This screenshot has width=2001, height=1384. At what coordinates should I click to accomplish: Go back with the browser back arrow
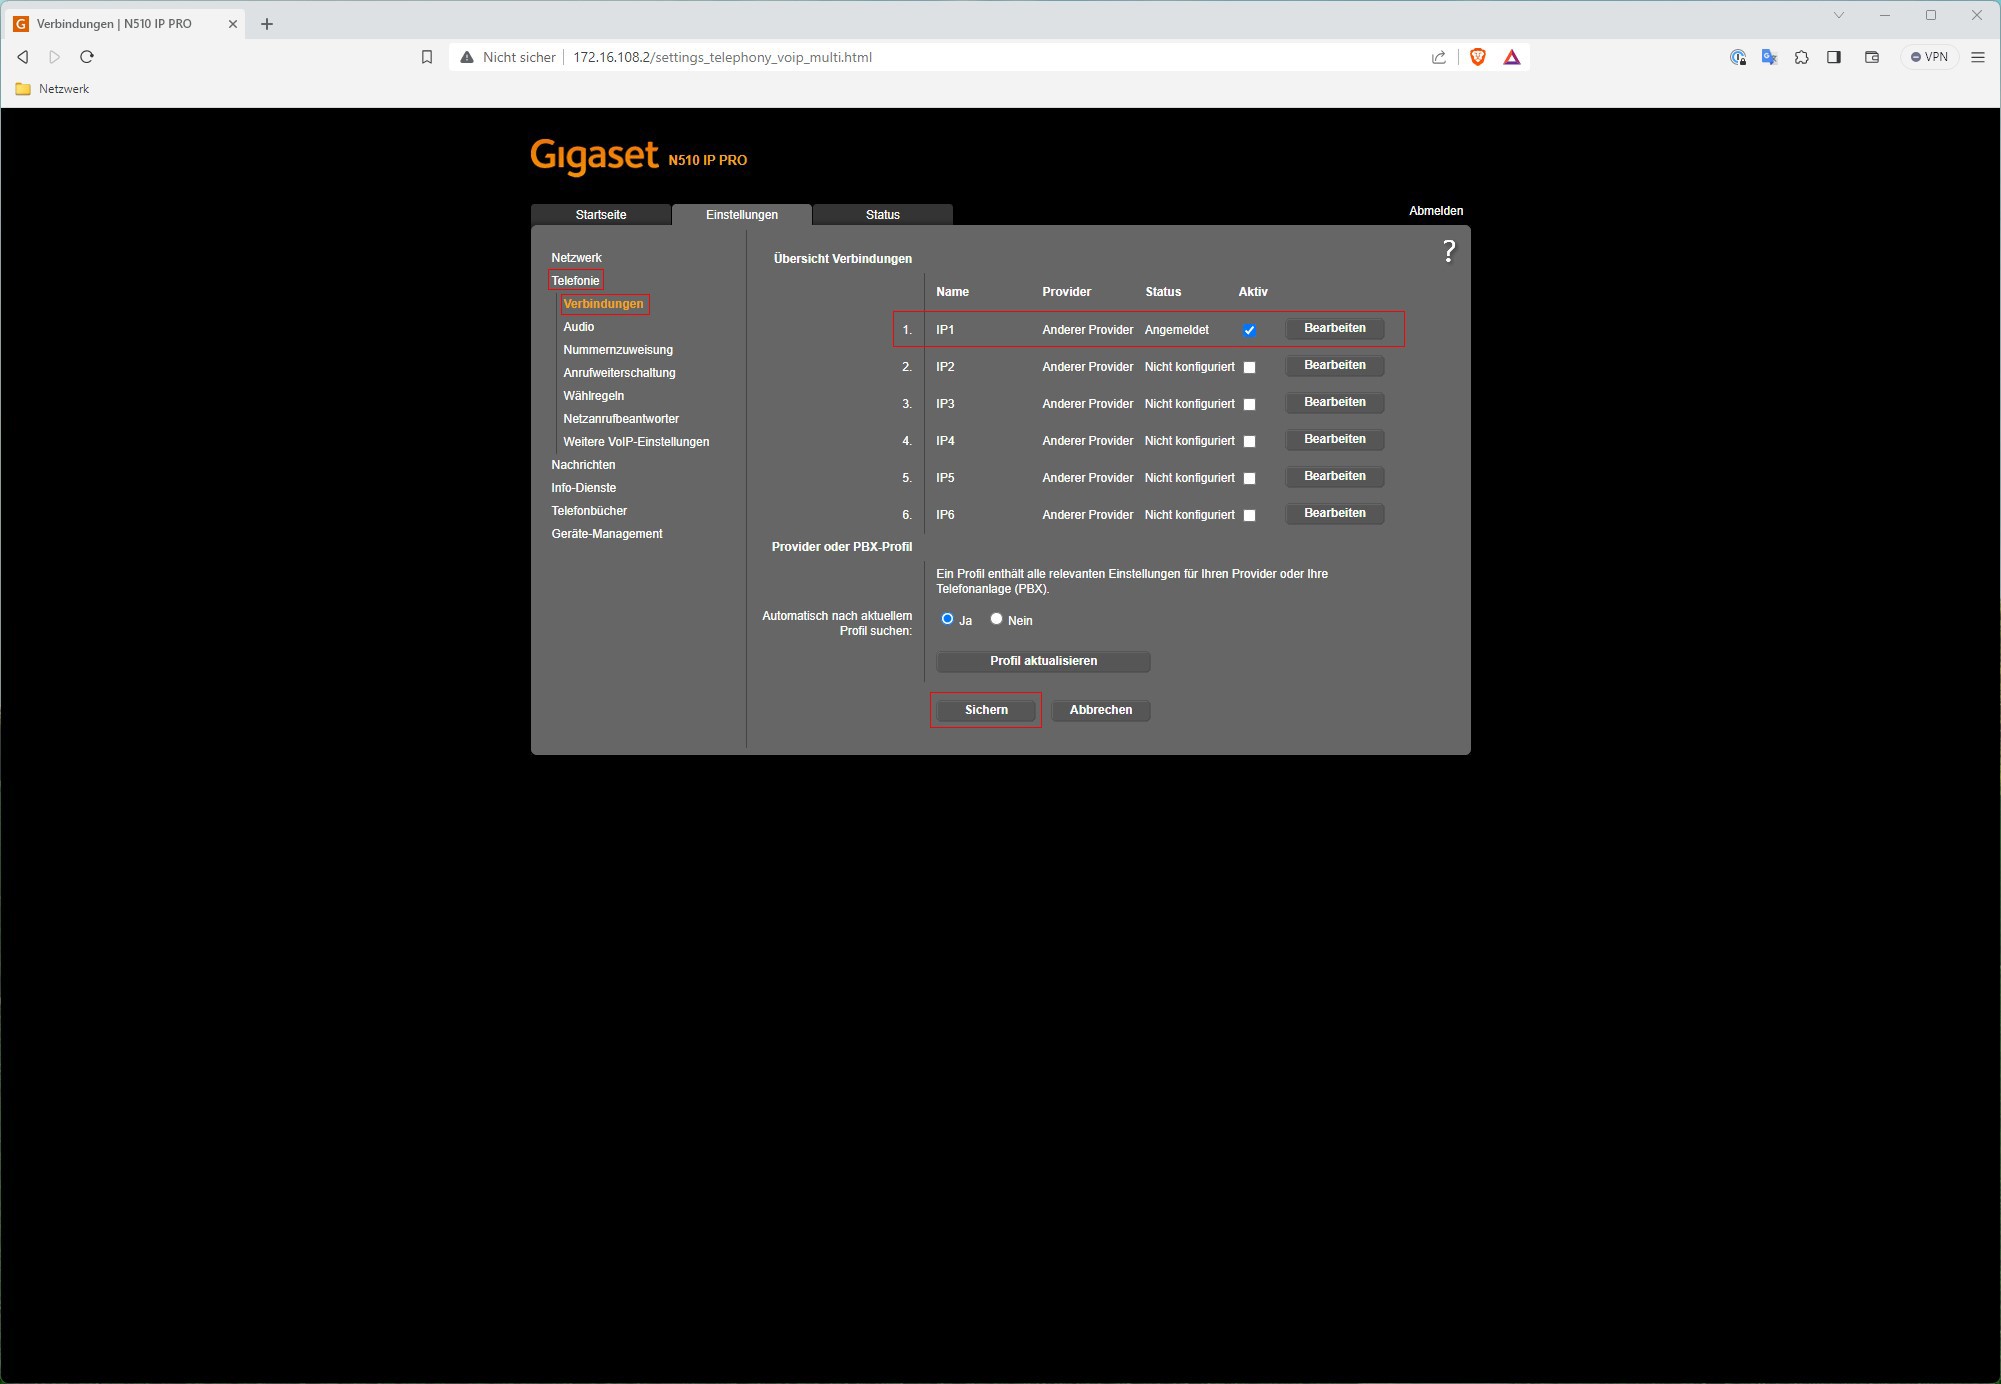coord(23,57)
